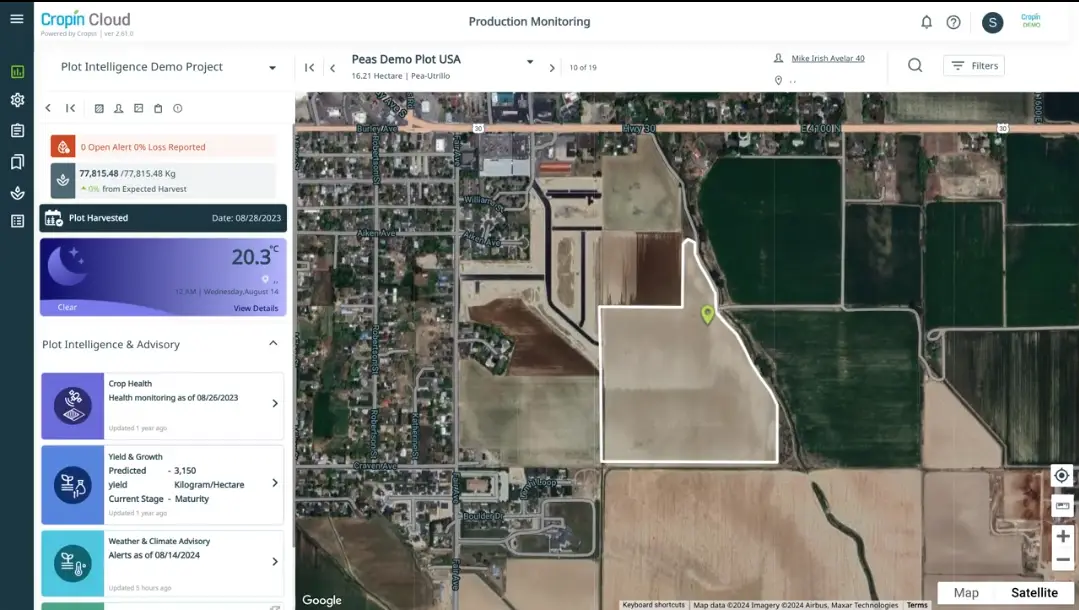Screen dimensions: 1079x610
Task: Click View Details on weather card
Action: pyautogui.click(x=256, y=308)
